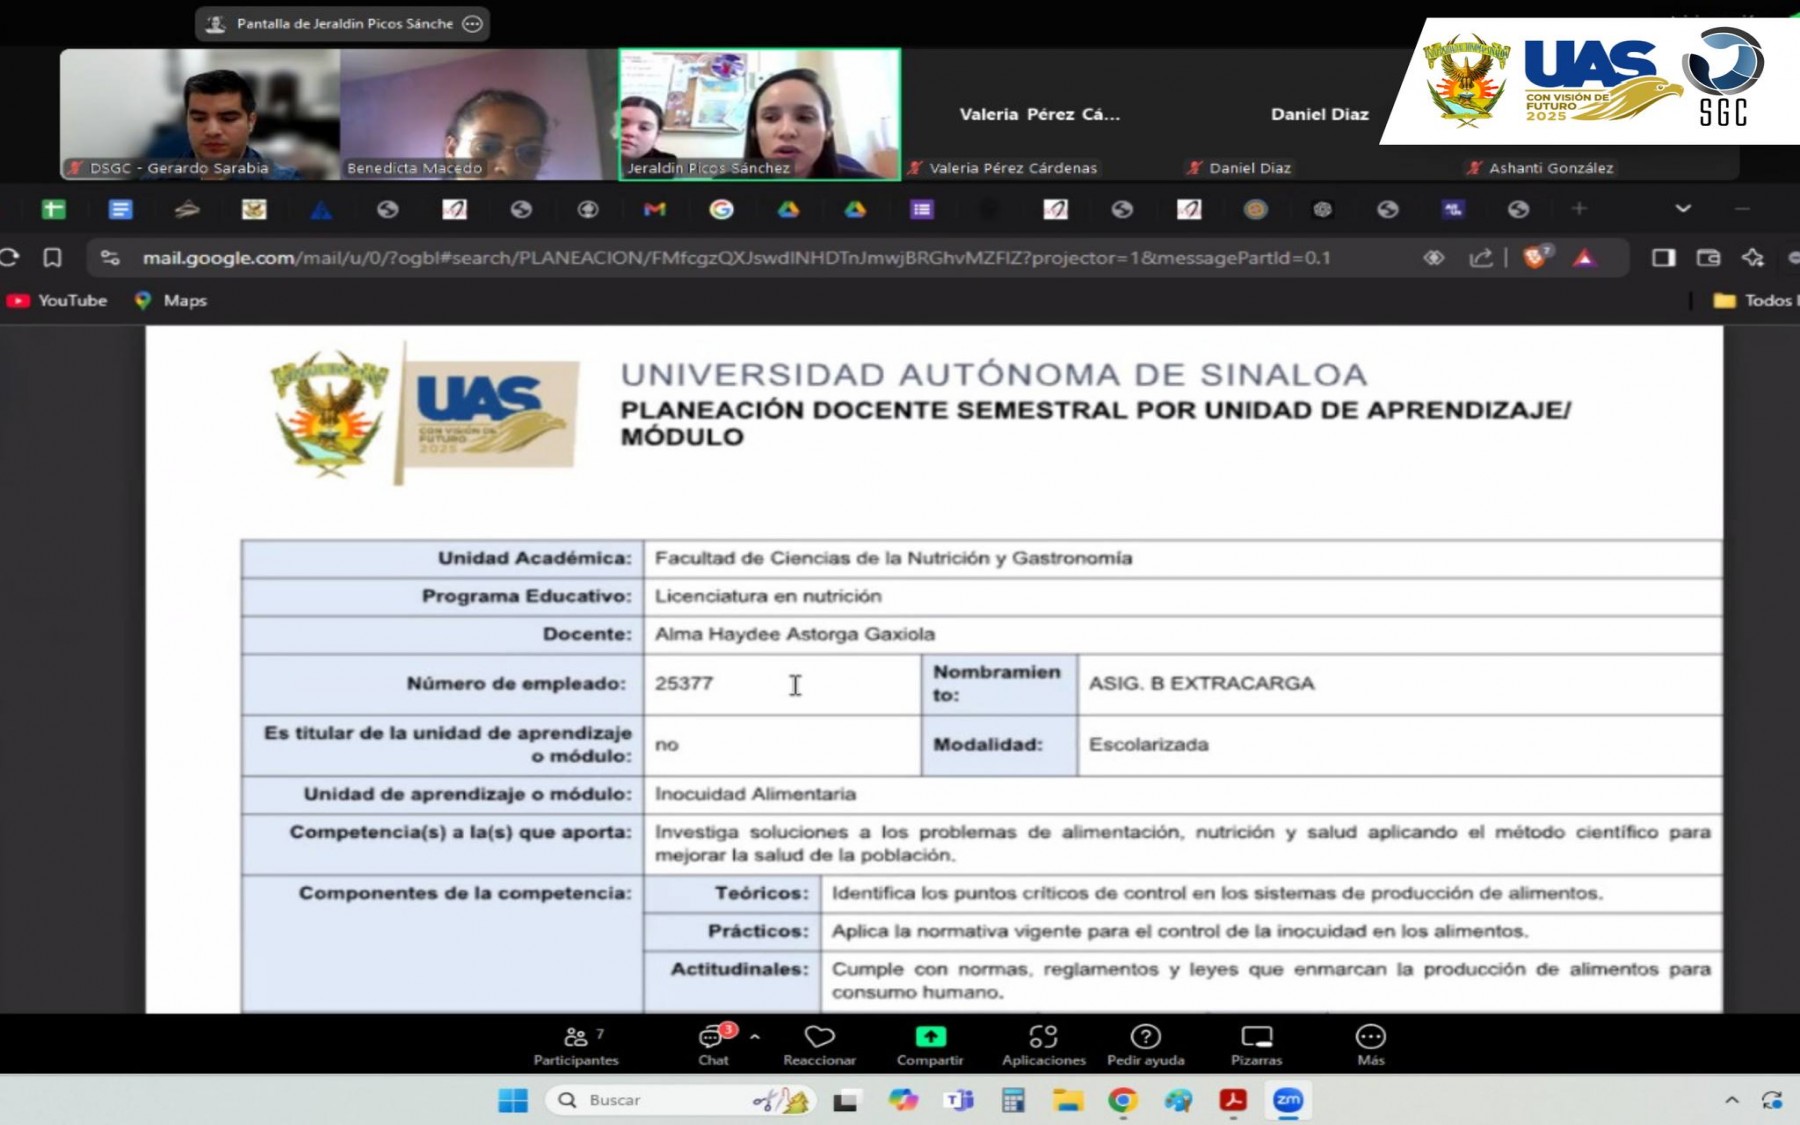Open Calculator from the taskbar
This screenshot has height=1125, width=1800.
click(x=1013, y=1100)
